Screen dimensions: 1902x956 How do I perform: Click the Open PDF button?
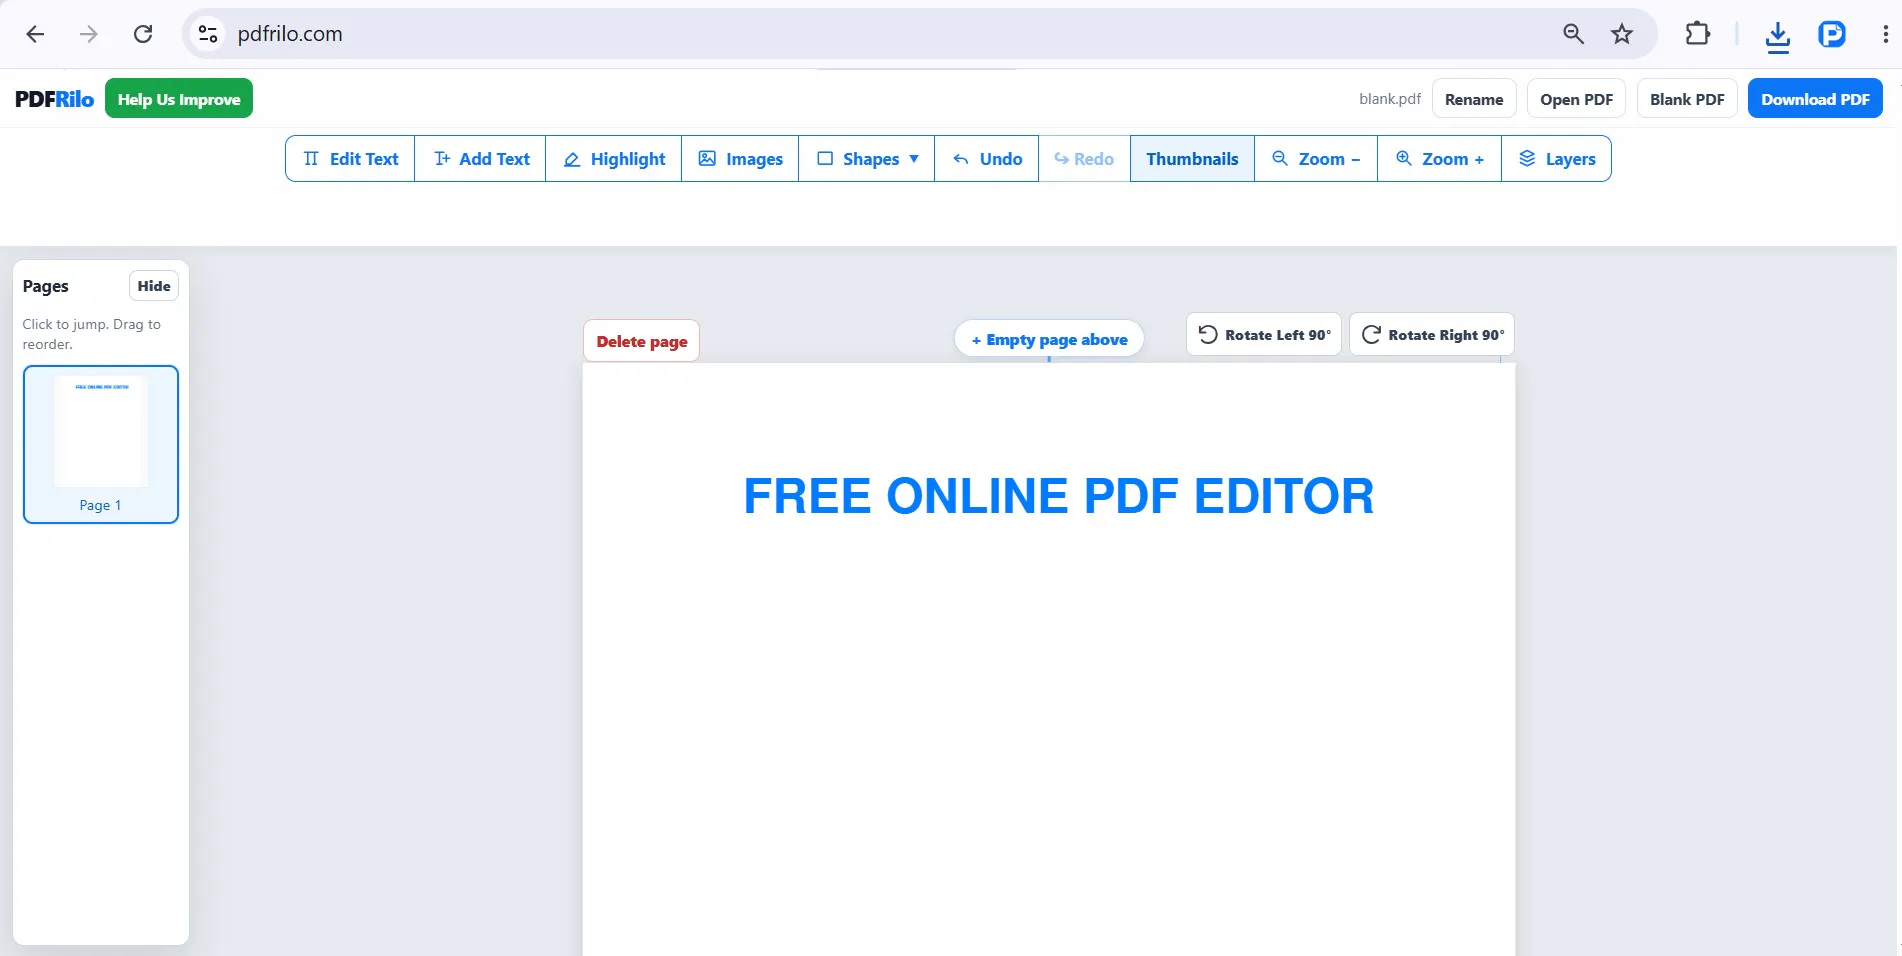click(1576, 99)
